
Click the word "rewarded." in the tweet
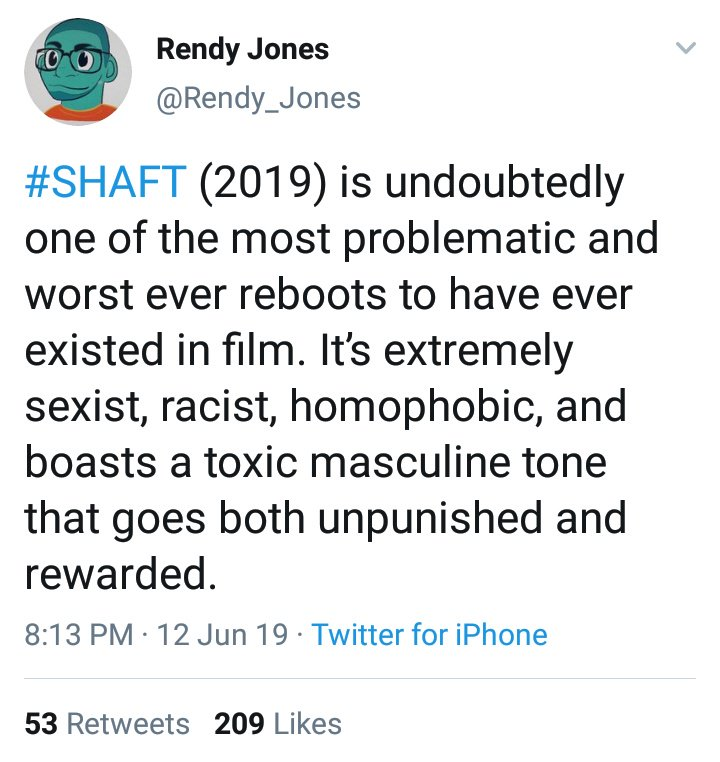coord(120,573)
